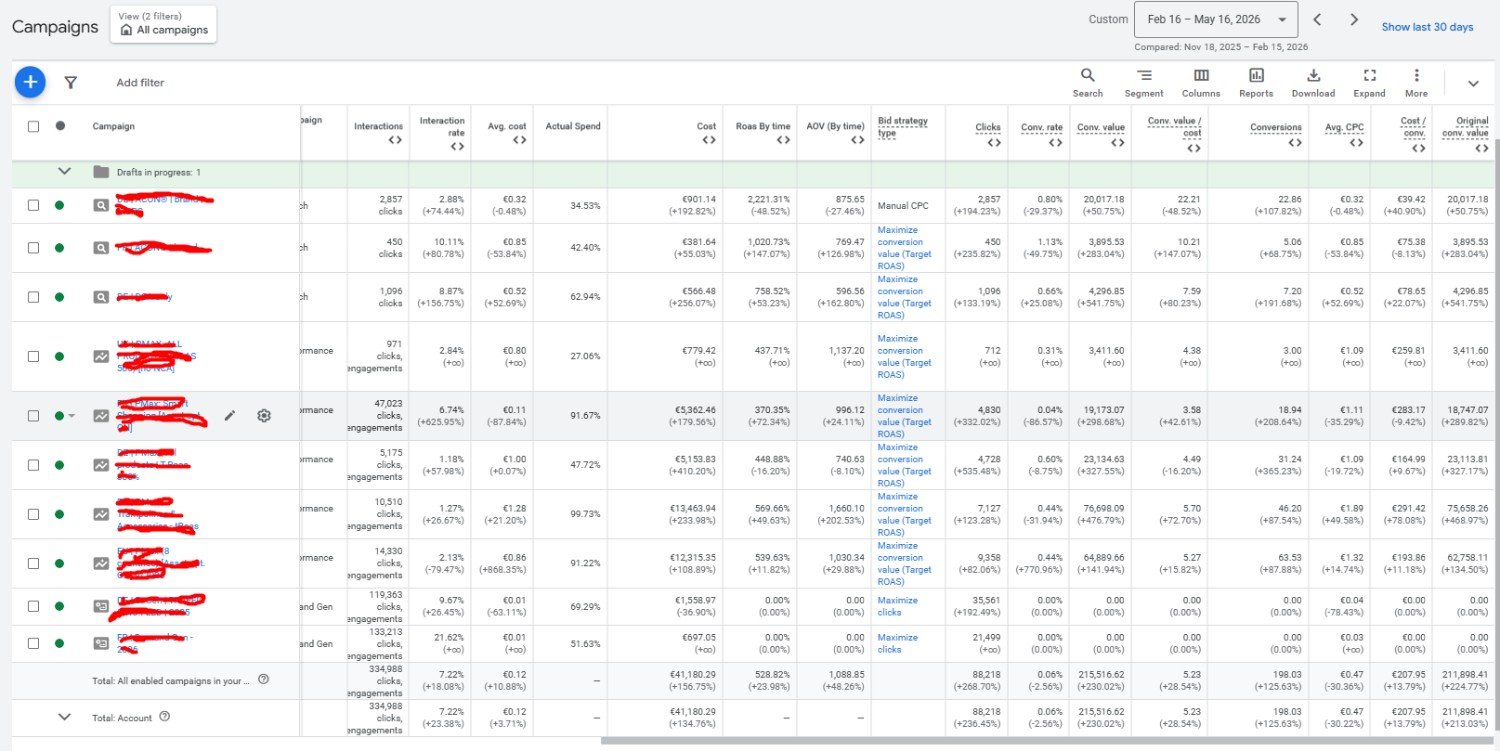Check the box for the €566.48 cost row
Image resolution: width=1500 pixels, height=751 pixels.
(33, 297)
